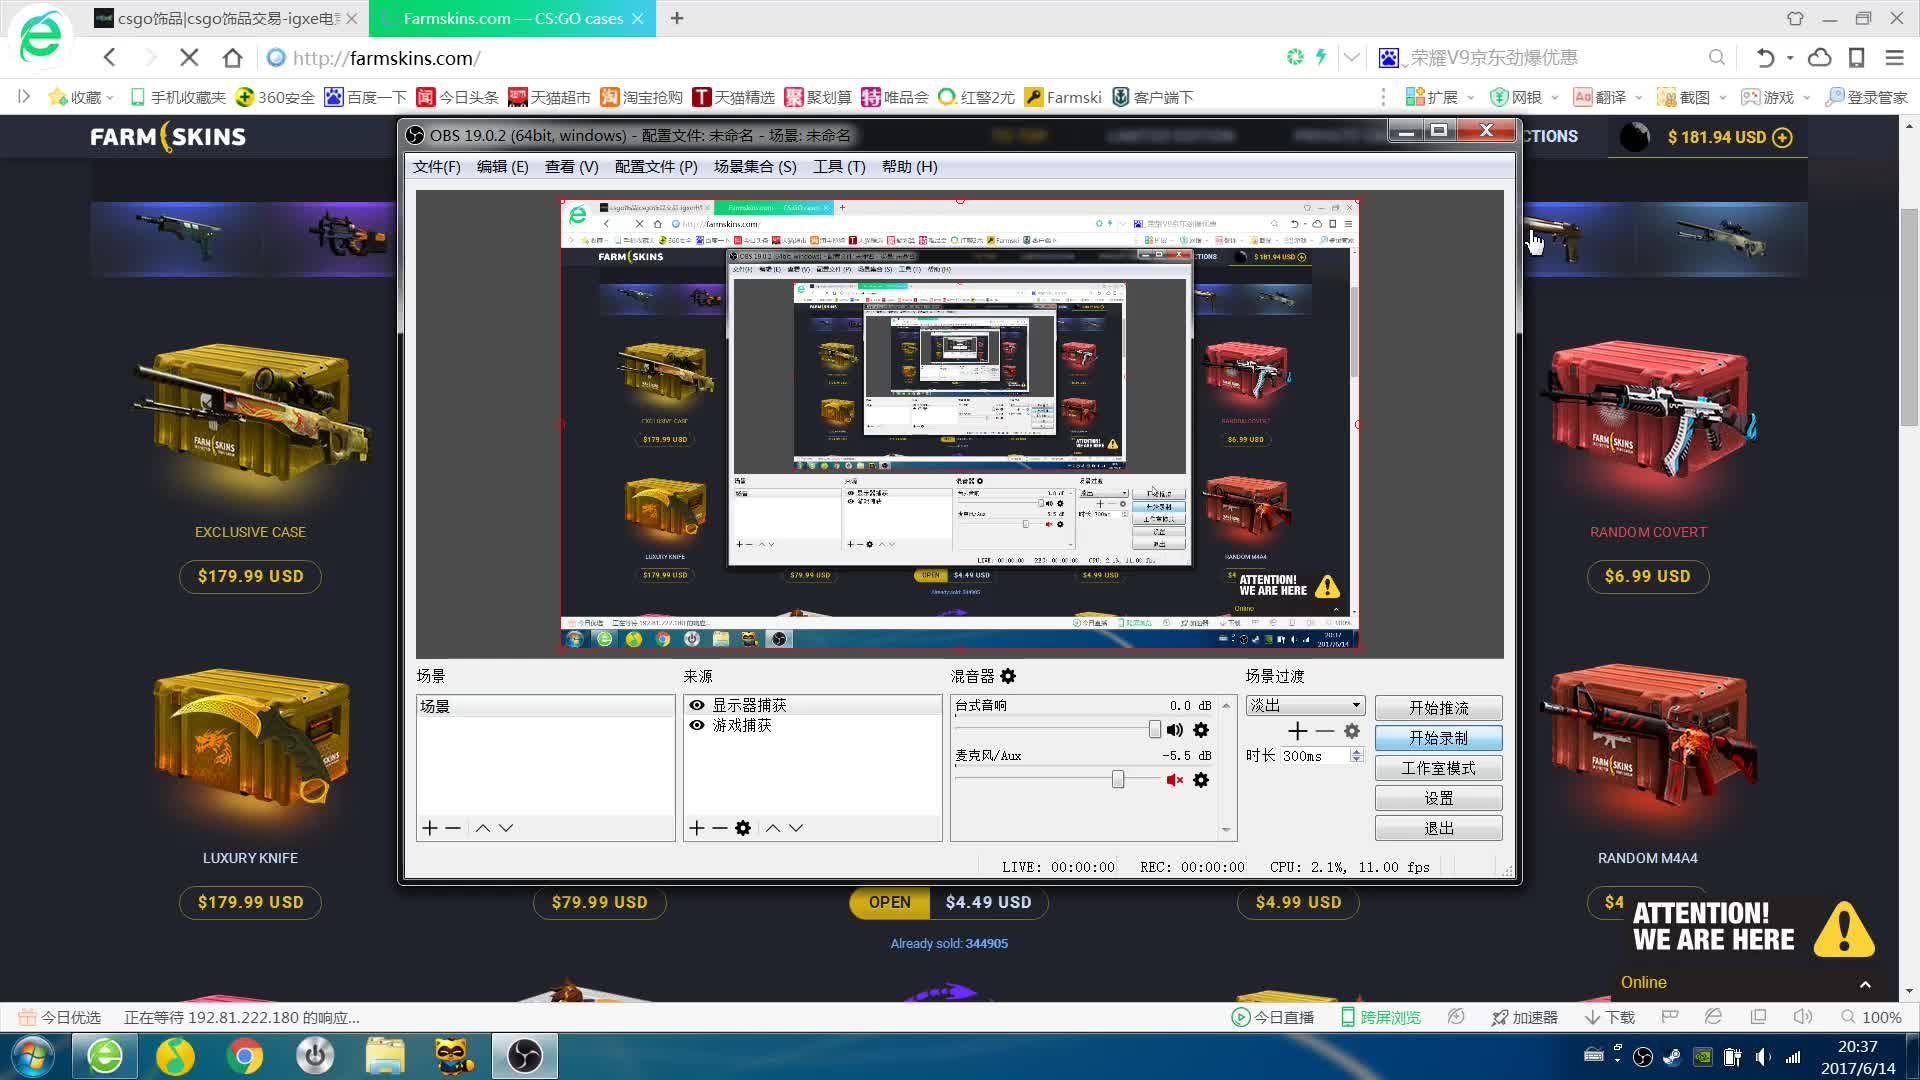Remove selected source with minus icon

[719, 828]
